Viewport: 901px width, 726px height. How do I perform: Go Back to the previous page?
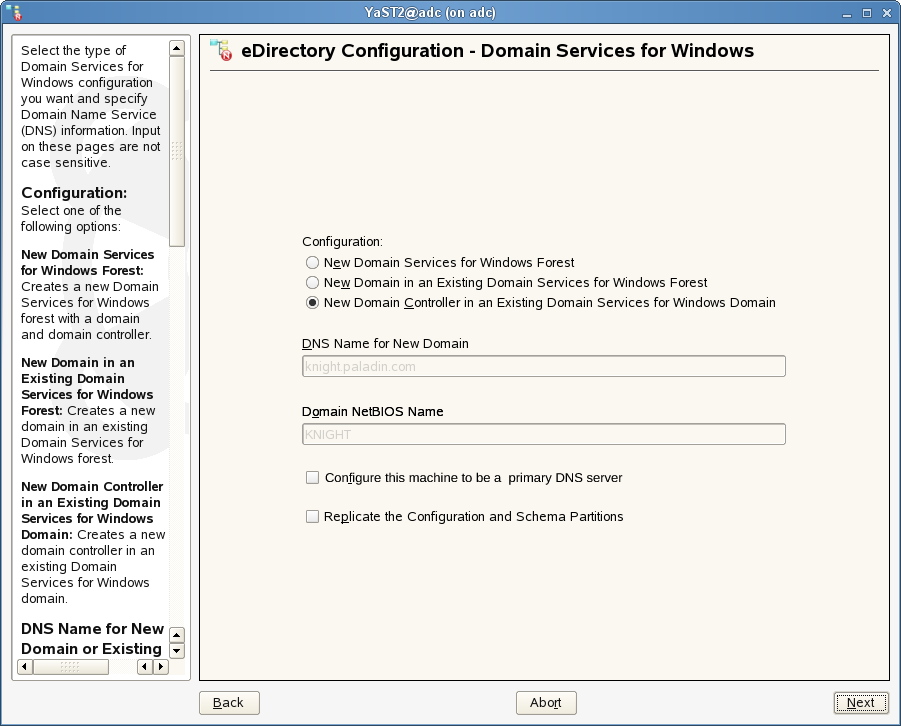click(x=229, y=703)
